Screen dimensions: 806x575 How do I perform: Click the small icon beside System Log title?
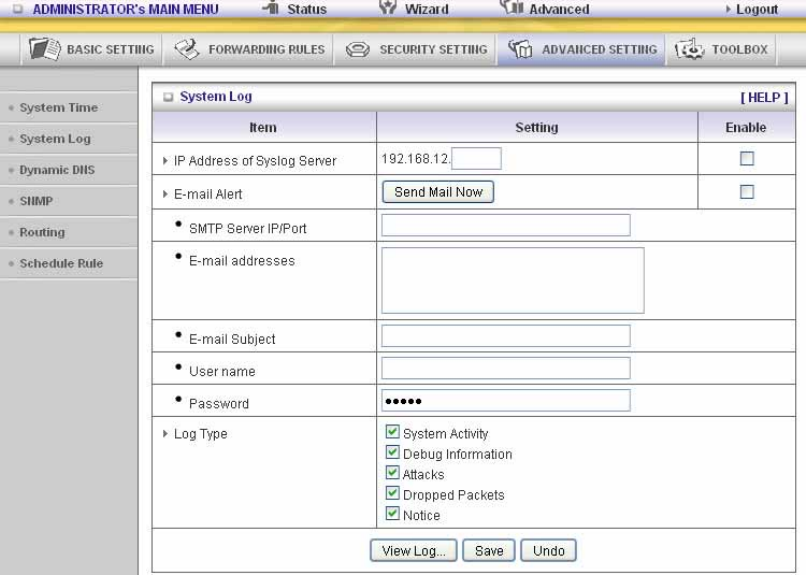coord(168,97)
